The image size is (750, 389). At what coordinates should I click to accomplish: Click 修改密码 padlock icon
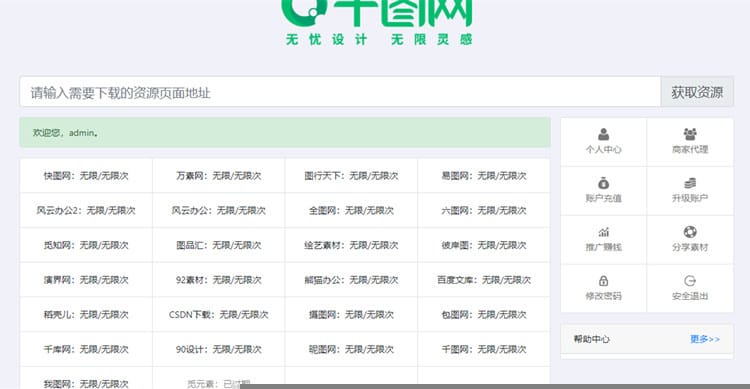pyautogui.click(x=604, y=280)
